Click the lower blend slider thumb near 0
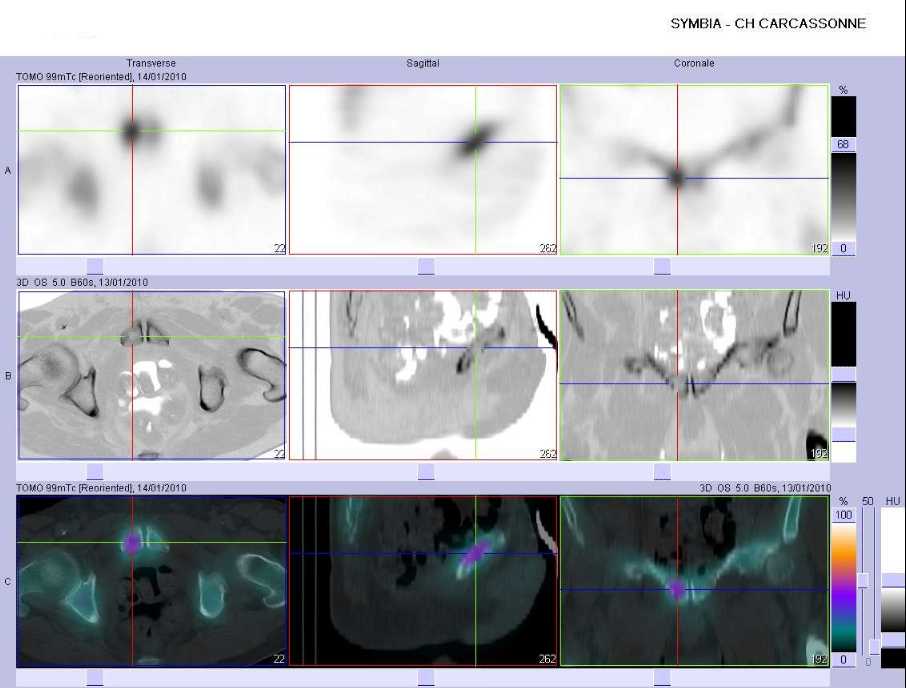The image size is (906, 688). pyautogui.click(x=874, y=647)
